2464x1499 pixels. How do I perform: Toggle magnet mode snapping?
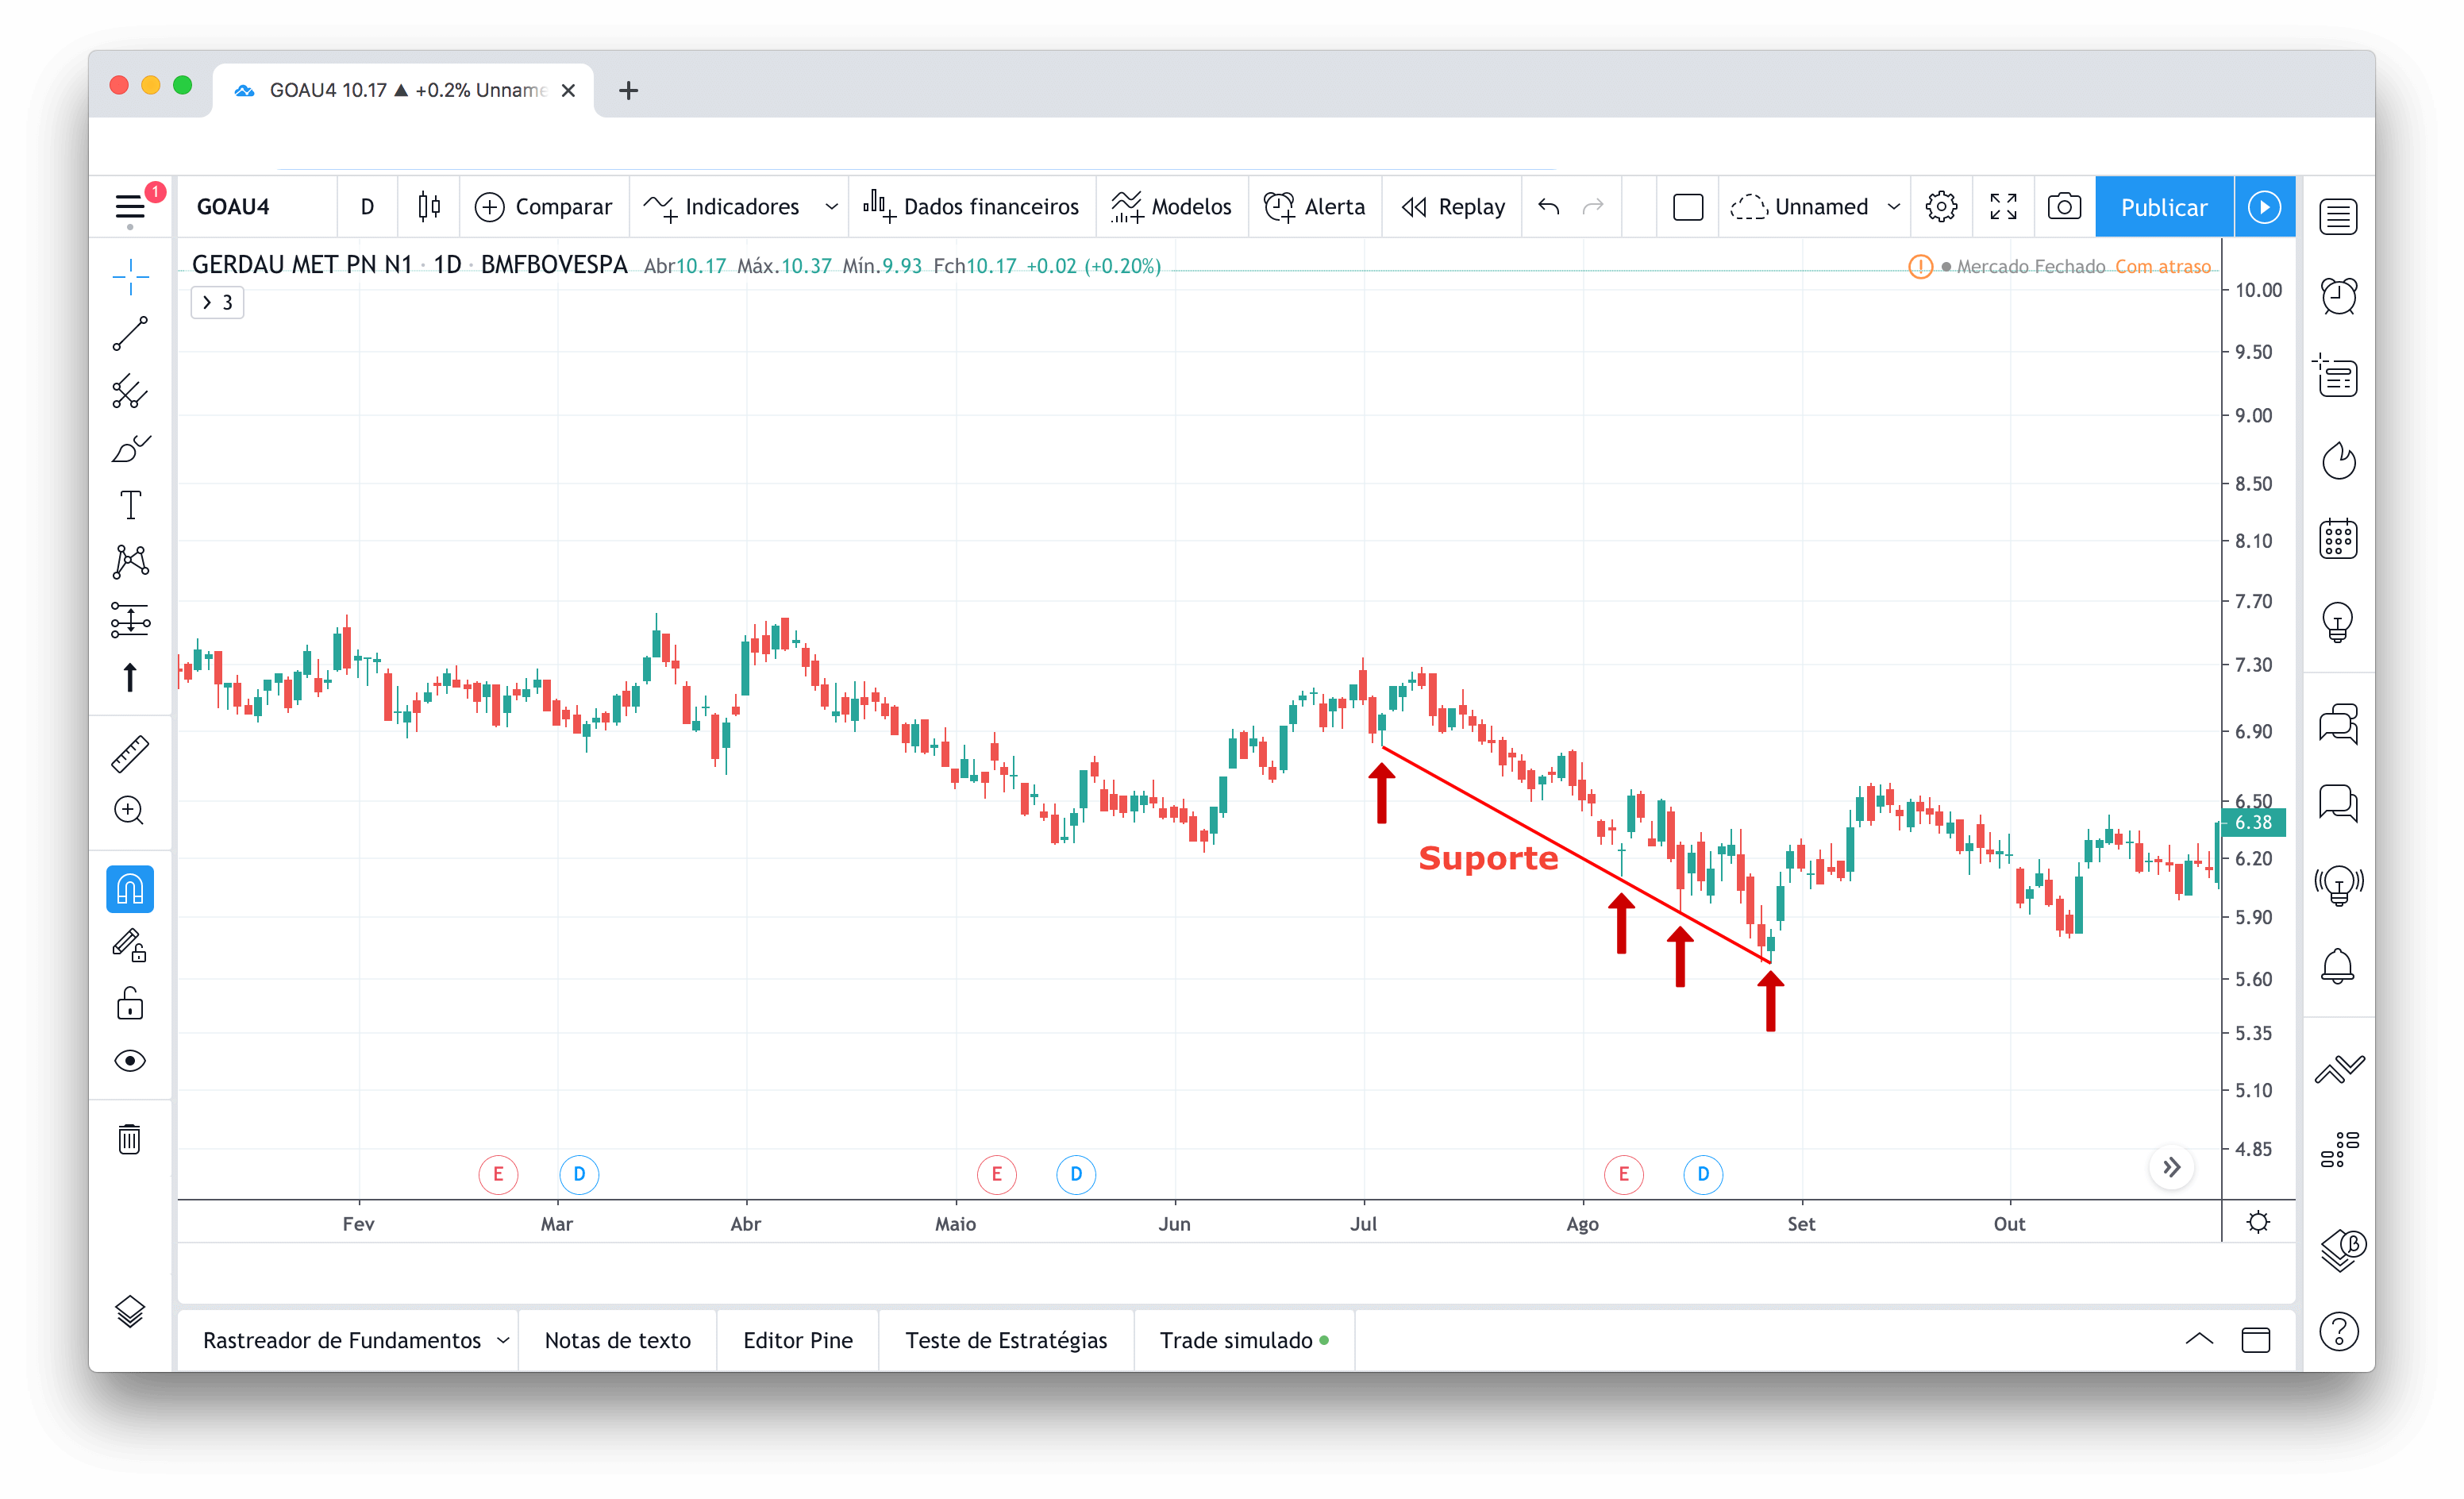pos(130,889)
